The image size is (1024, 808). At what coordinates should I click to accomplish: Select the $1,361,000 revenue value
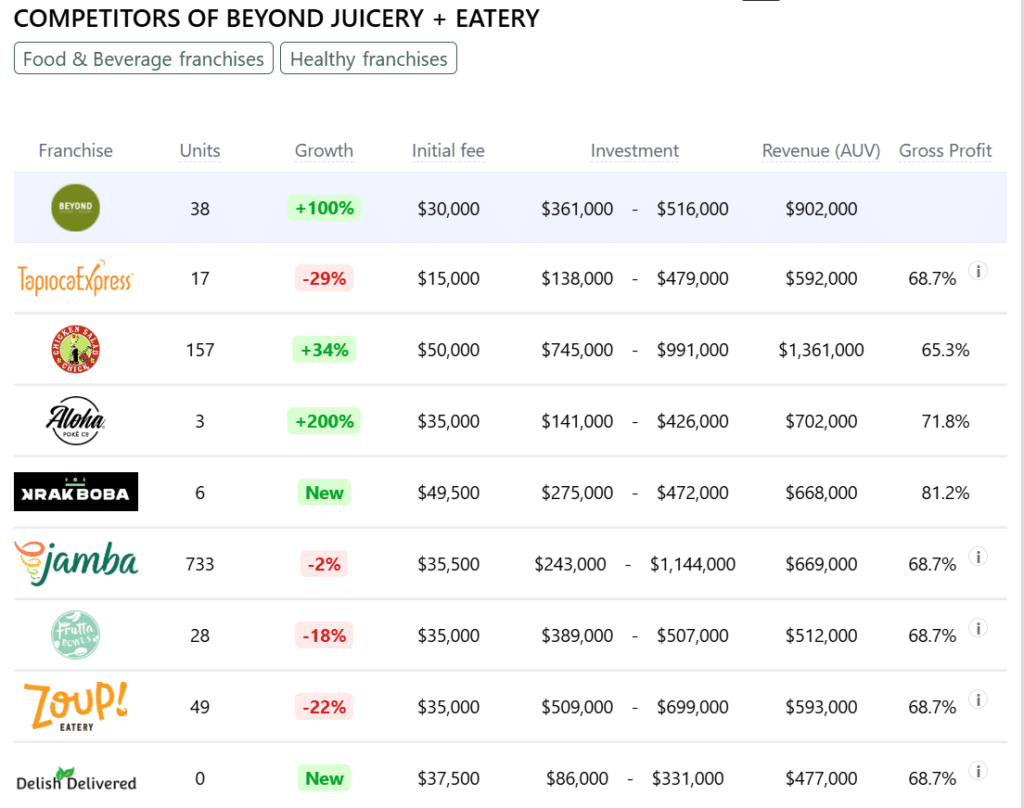click(x=821, y=350)
